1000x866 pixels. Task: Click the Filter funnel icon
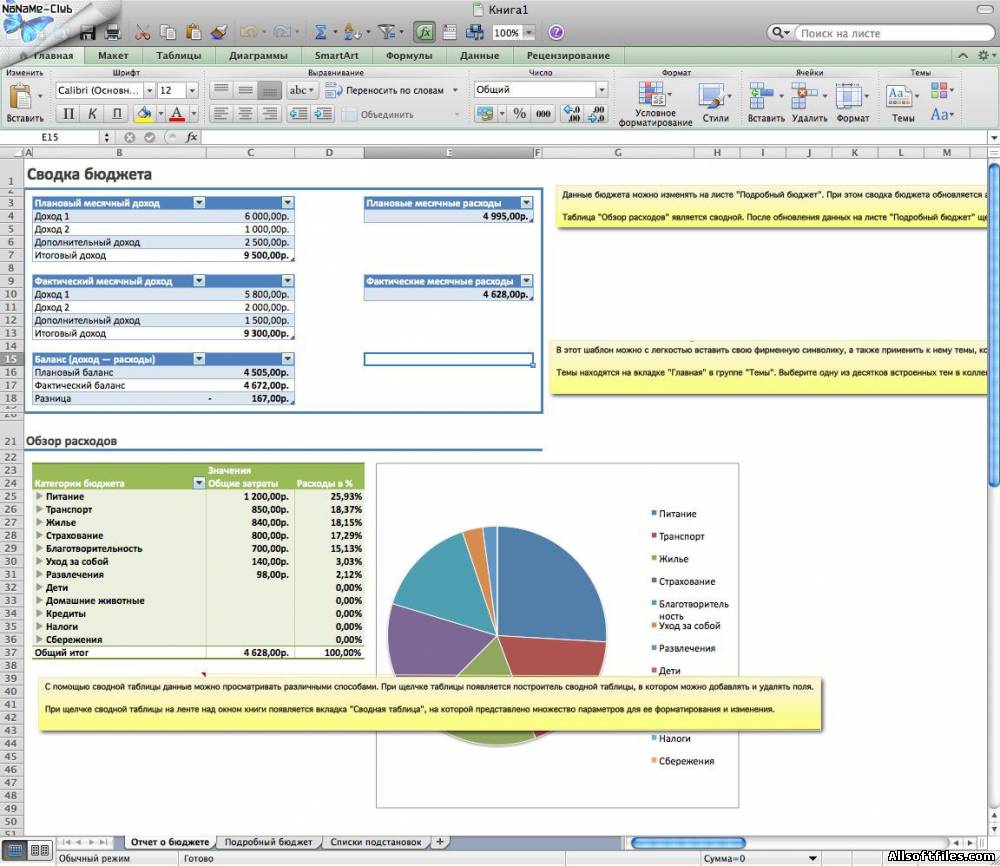[x=387, y=32]
